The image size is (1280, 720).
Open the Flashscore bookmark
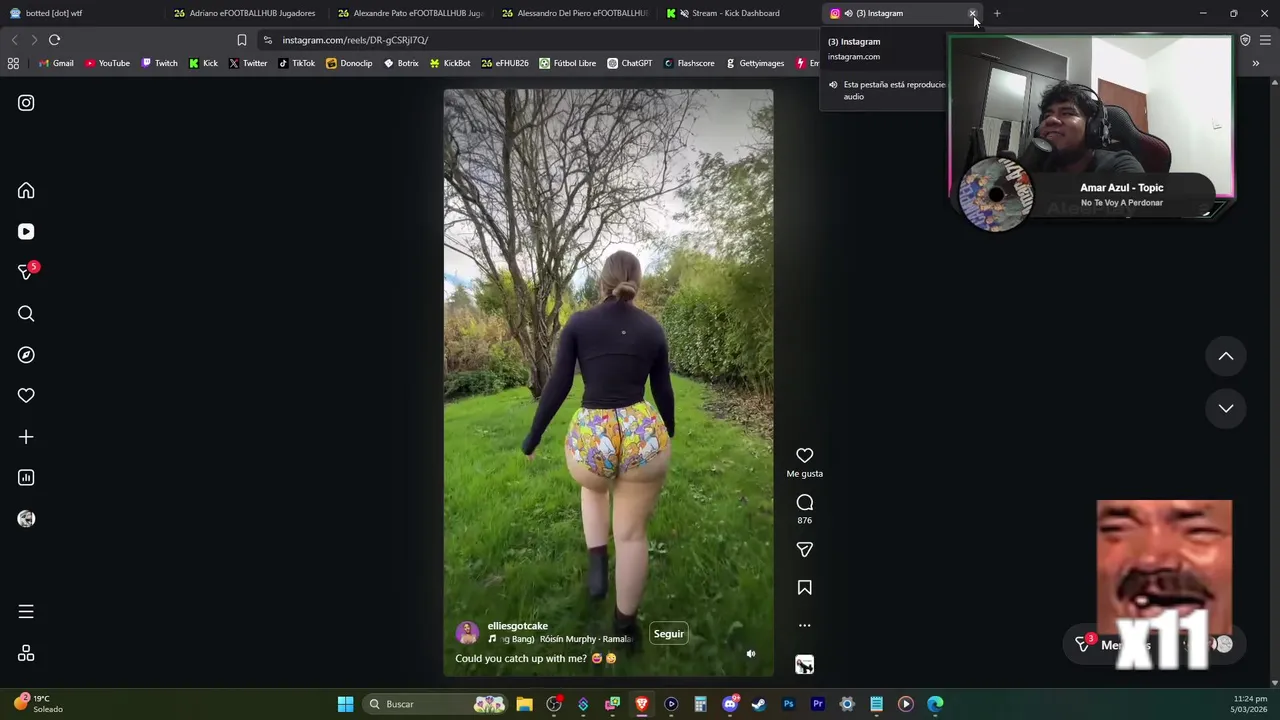pos(689,63)
